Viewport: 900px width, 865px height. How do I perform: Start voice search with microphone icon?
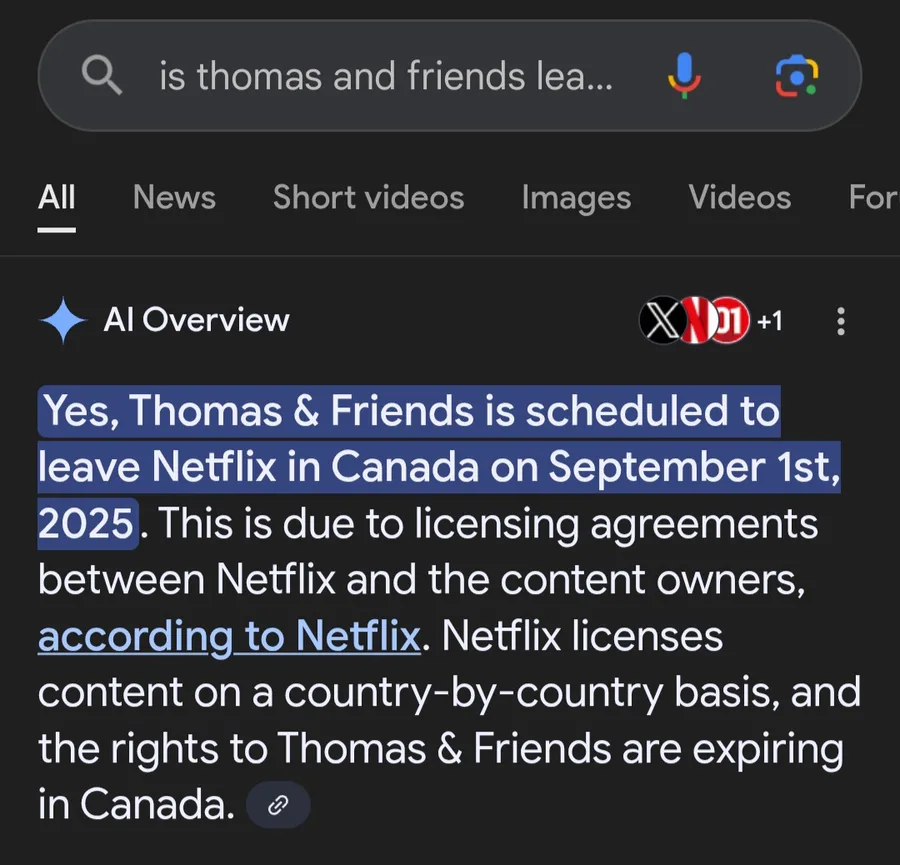tap(684, 75)
